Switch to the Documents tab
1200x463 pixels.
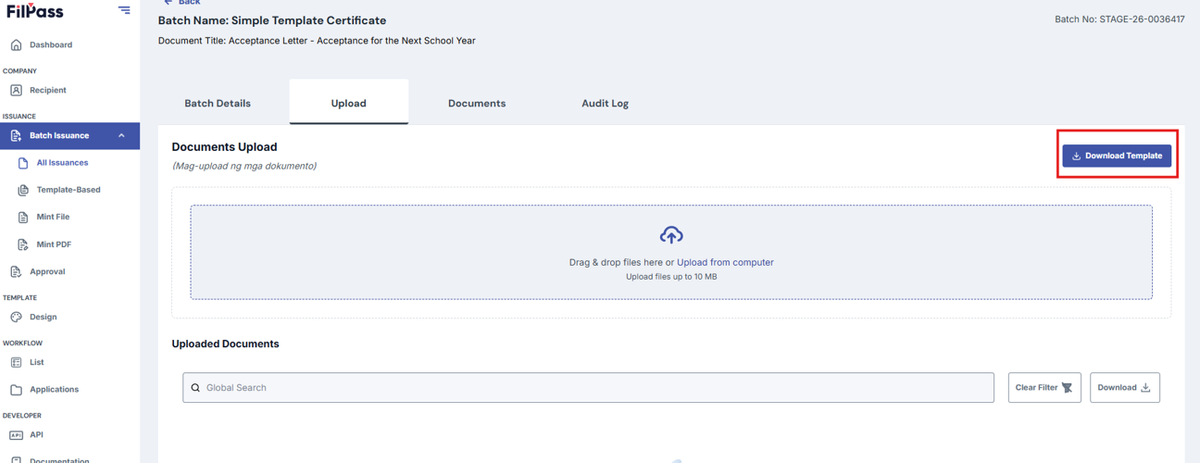(476, 103)
